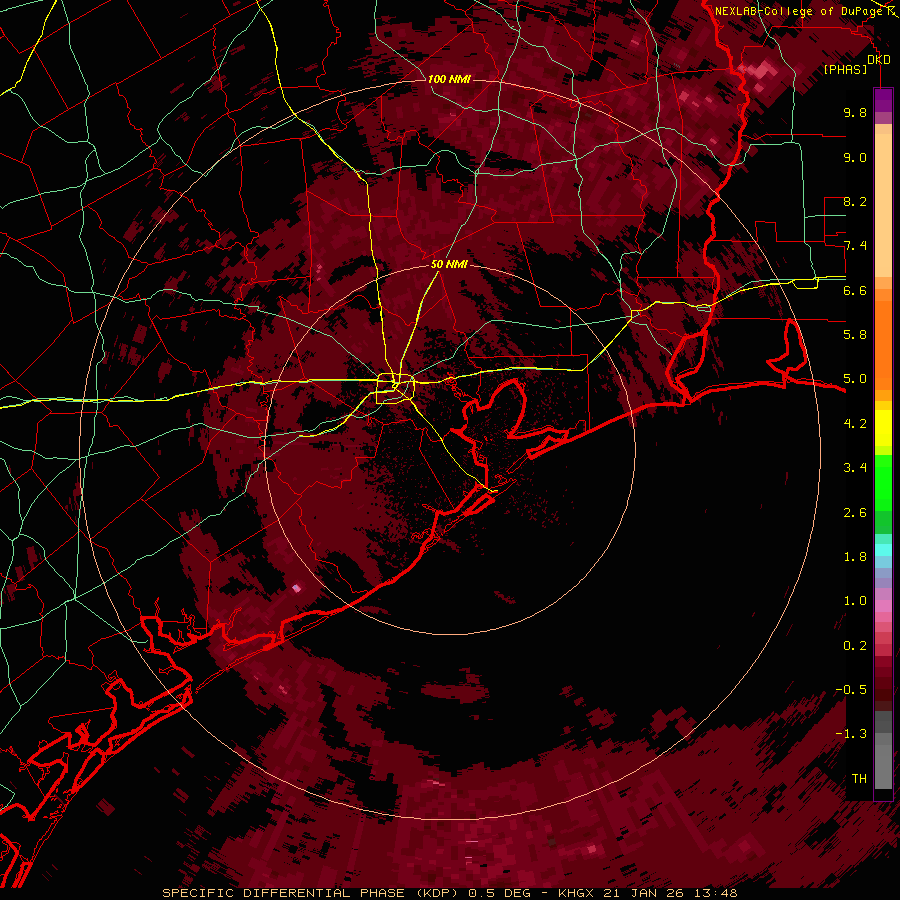This screenshot has width=900, height=900.
Task: Click the 13:48 timestamp in caption
Action: pyautogui.click(x=714, y=893)
